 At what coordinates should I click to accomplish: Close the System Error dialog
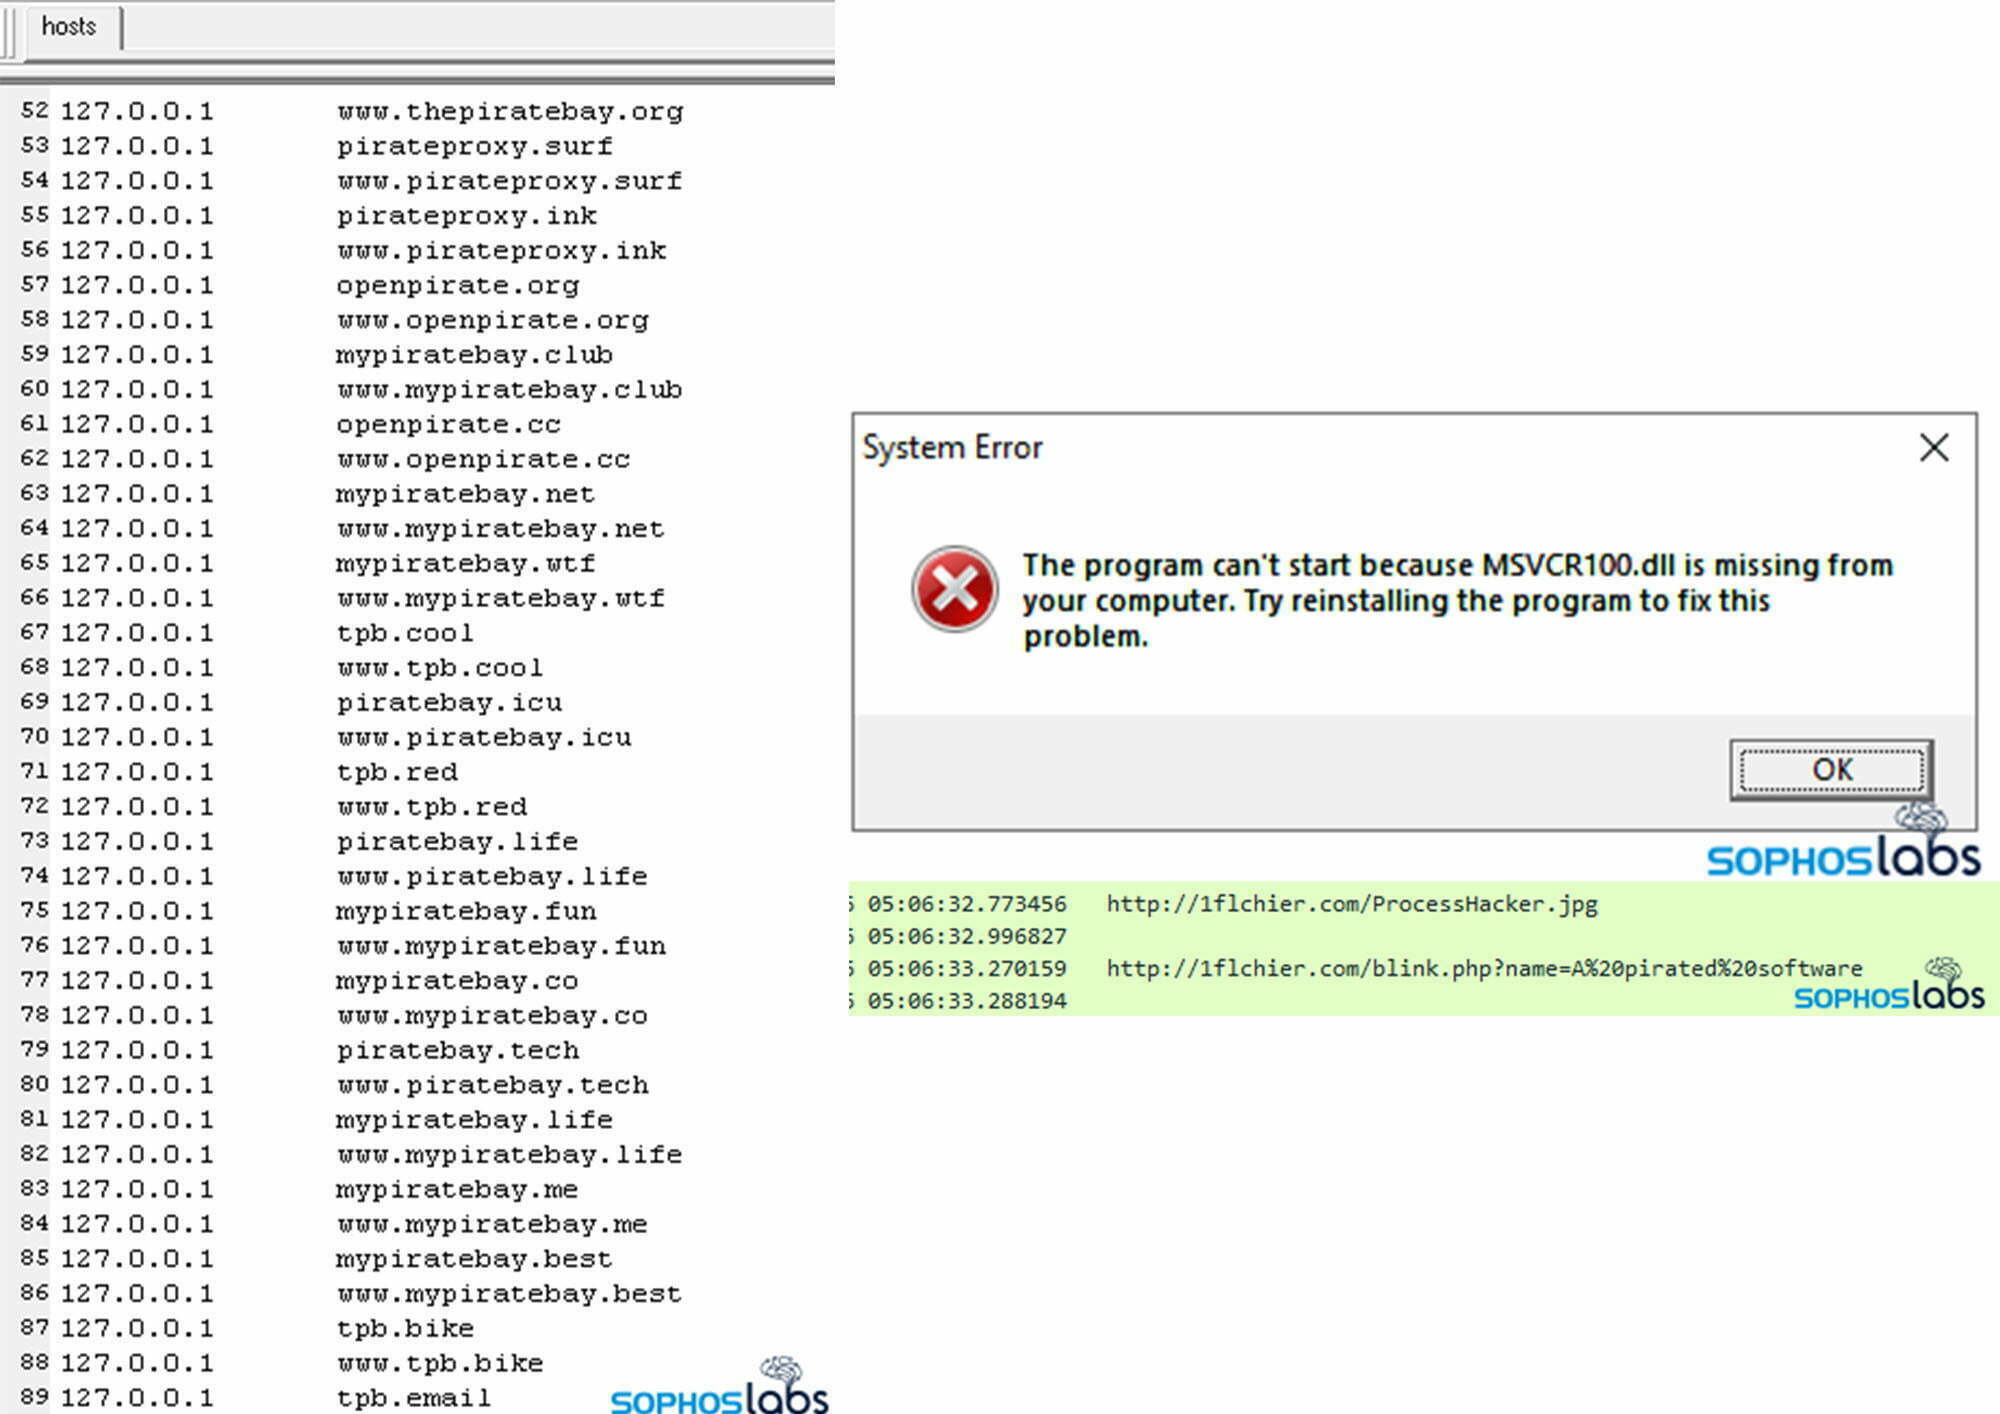(x=1934, y=447)
